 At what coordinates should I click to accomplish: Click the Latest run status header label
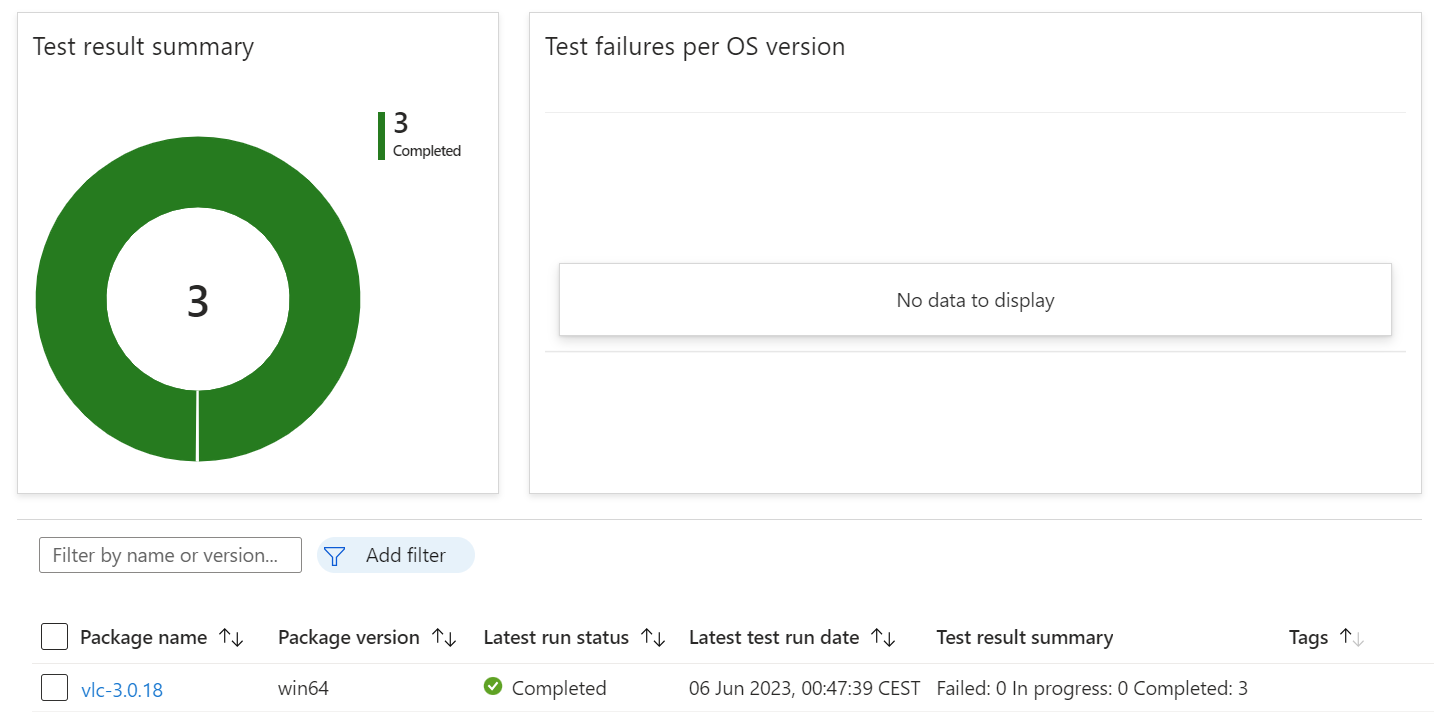point(556,638)
